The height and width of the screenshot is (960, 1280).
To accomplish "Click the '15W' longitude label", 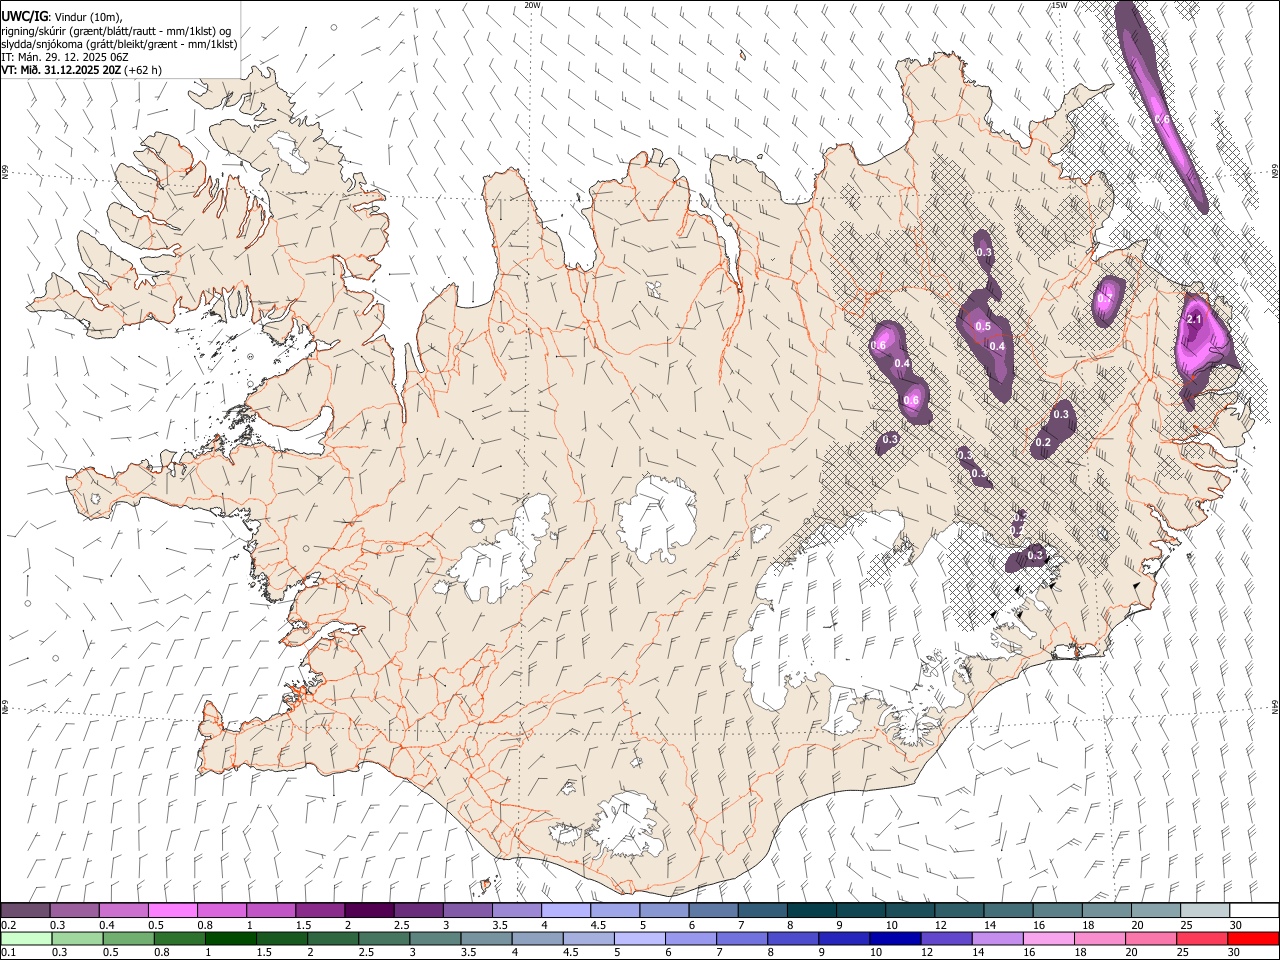I will point(1059,5).
